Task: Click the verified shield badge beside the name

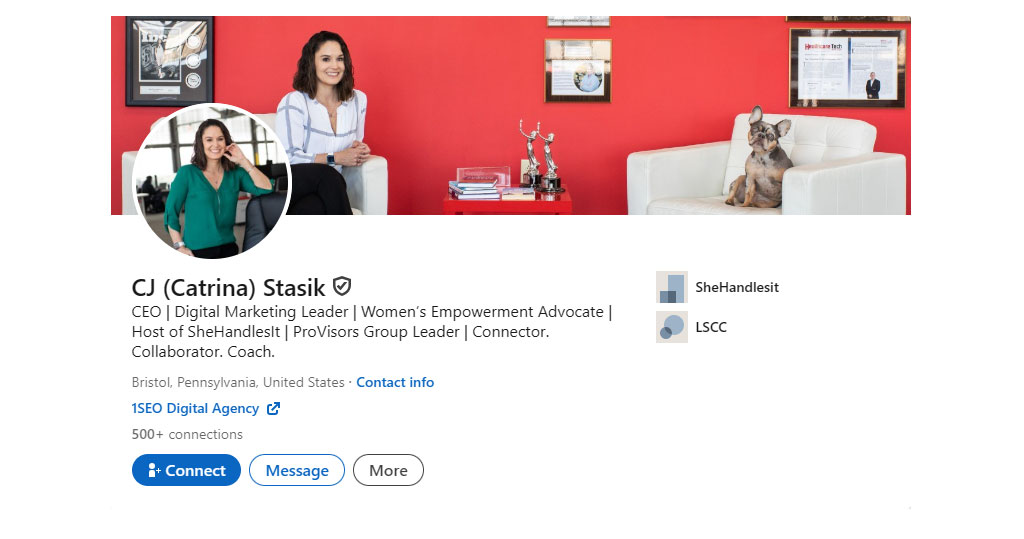Action: (342, 286)
